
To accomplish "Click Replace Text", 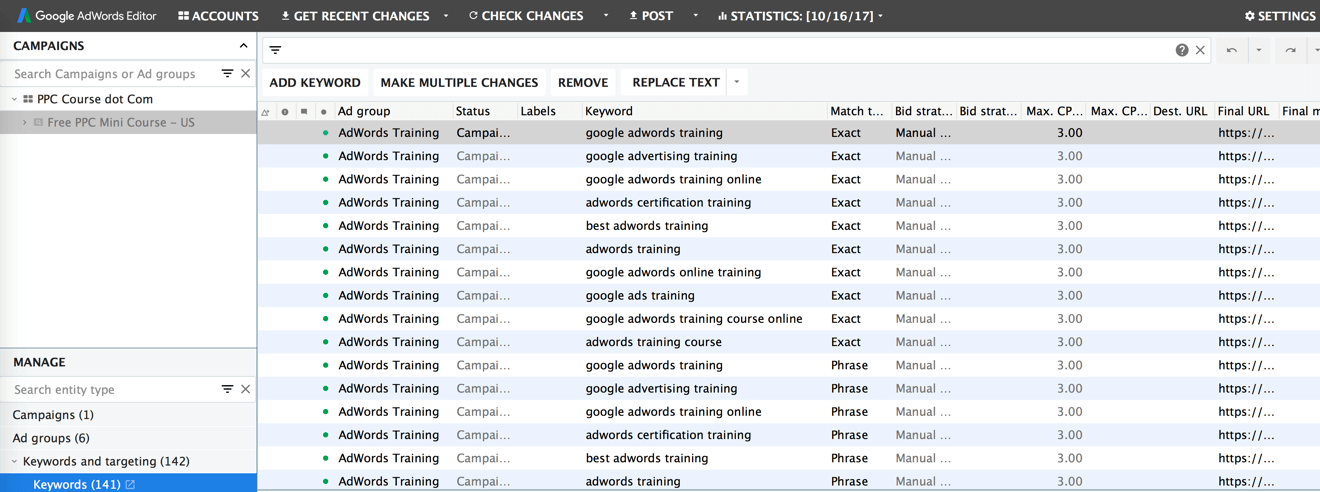I will click(x=676, y=82).
